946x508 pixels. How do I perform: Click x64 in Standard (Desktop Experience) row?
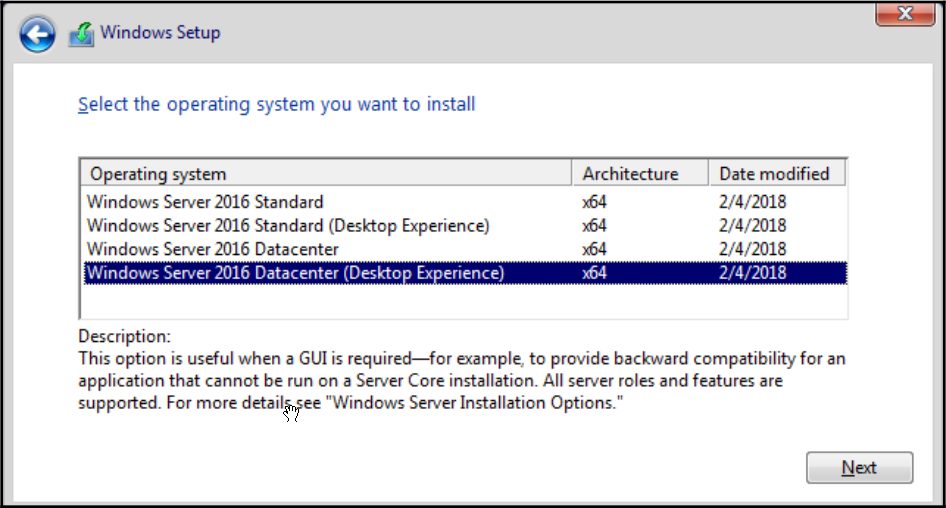594,226
